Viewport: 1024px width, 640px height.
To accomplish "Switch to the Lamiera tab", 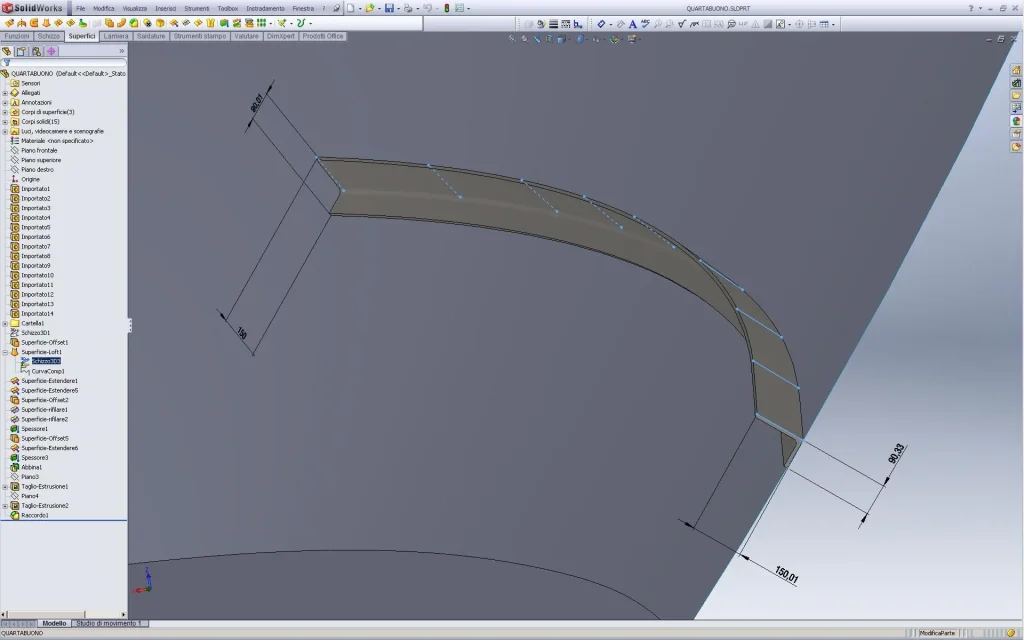I will tap(116, 37).
